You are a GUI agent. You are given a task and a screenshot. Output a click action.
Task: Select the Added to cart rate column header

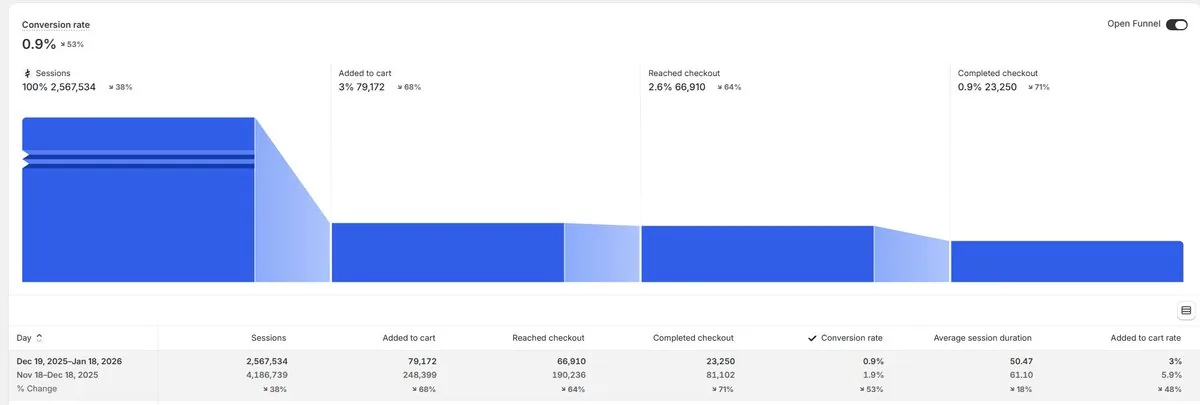pos(1146,338)
